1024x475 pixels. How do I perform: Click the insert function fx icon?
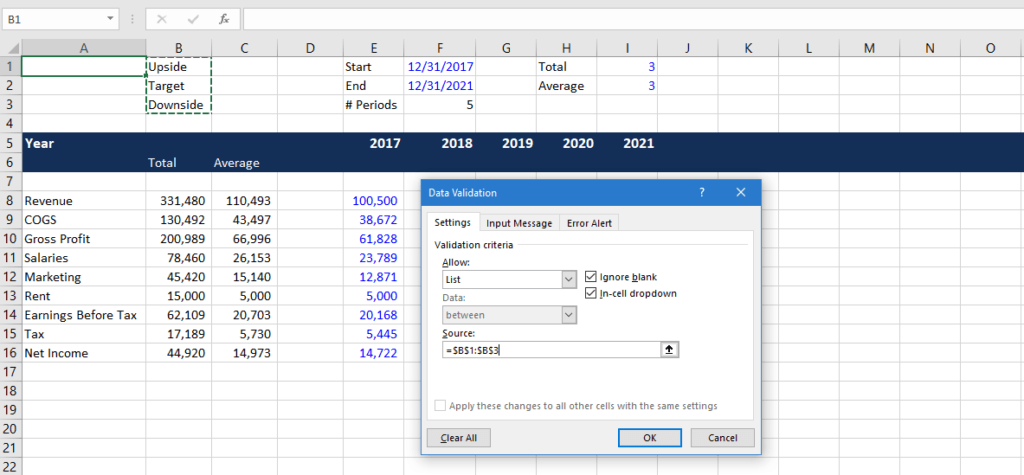[x=224, y=20]
